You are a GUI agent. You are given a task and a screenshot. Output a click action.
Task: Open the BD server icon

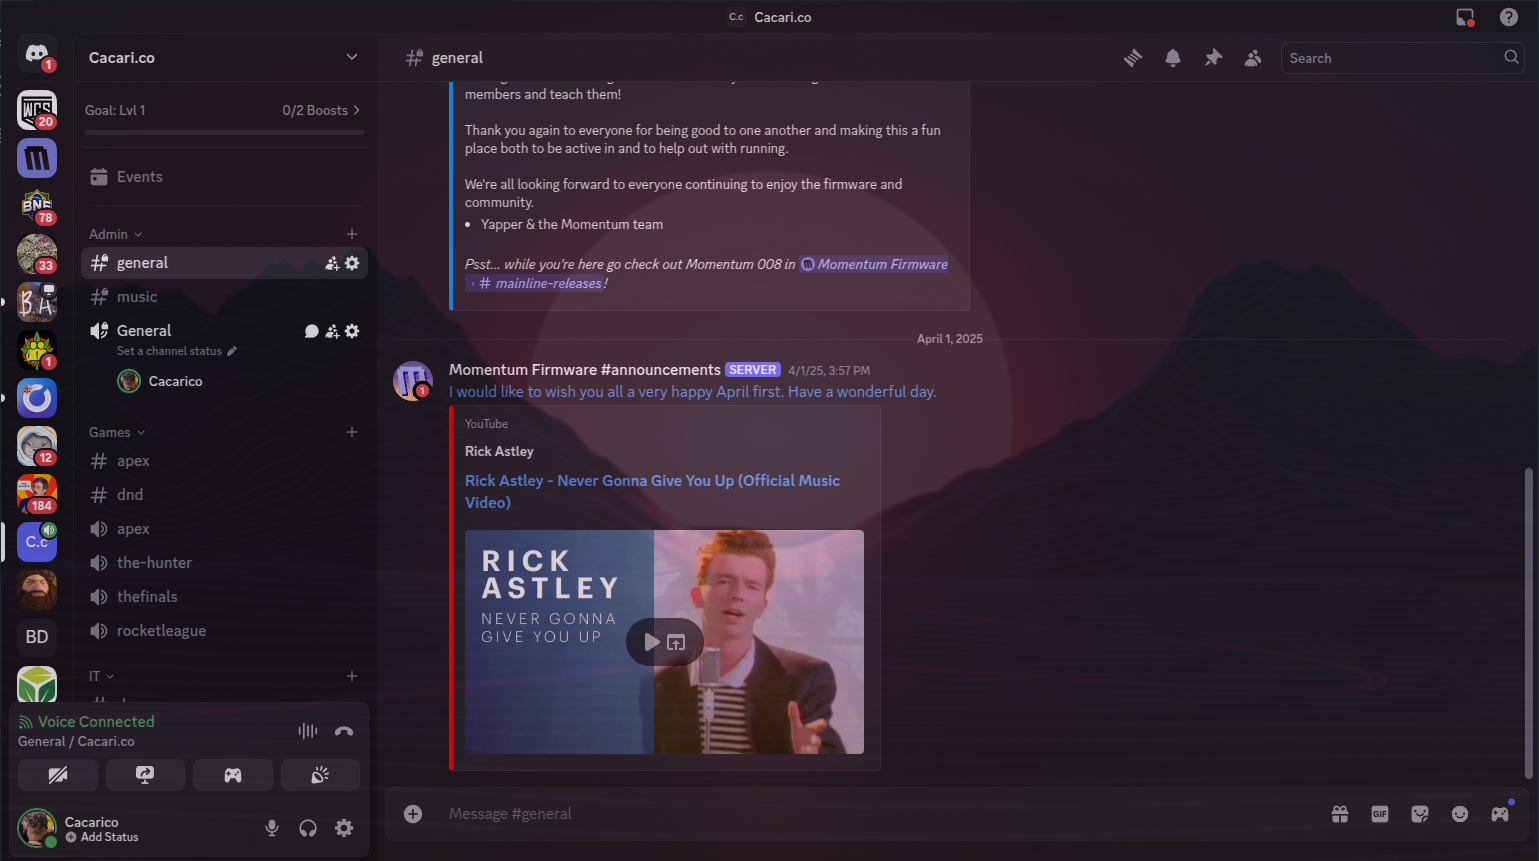point(37,637)
